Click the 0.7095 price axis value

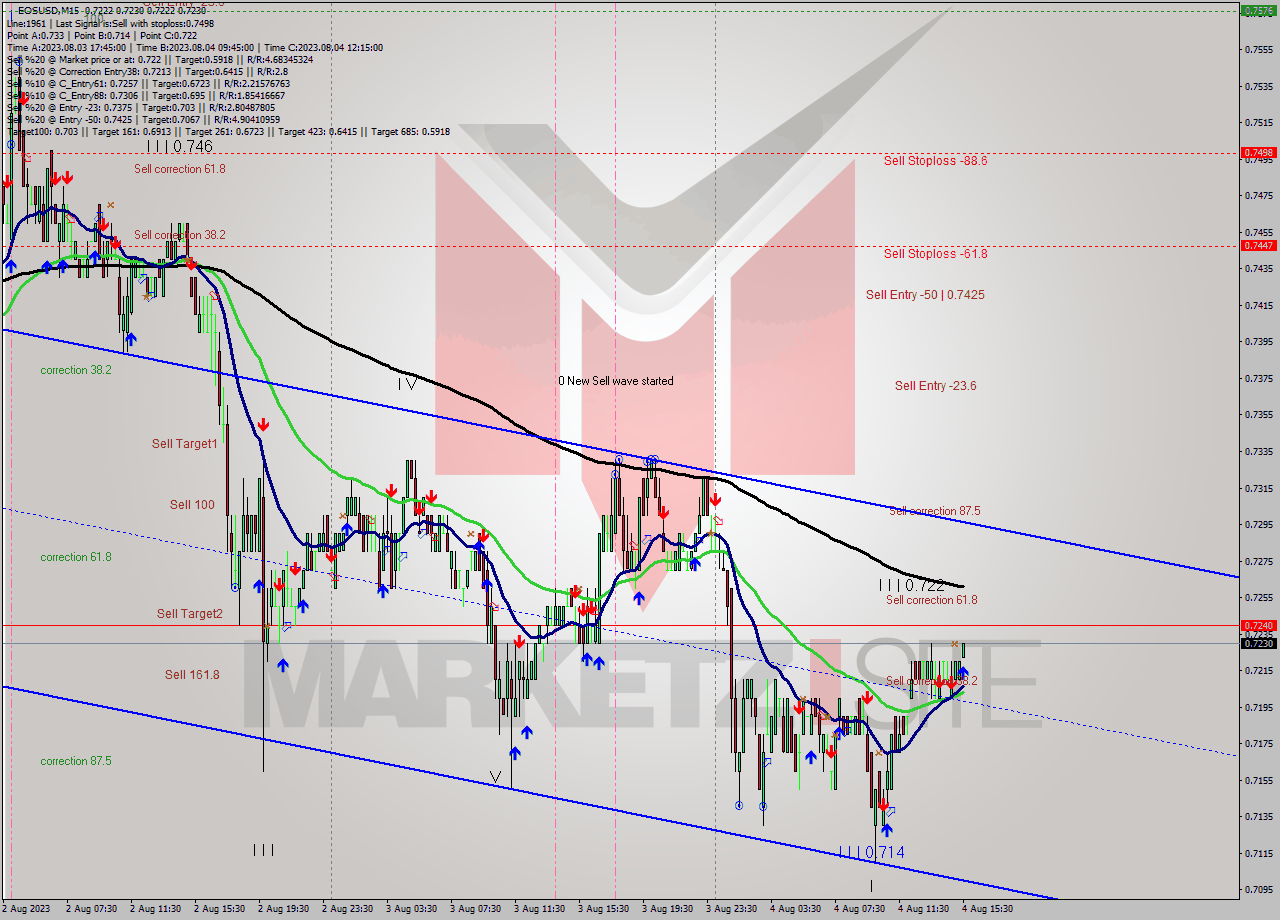click(1258, 890)
